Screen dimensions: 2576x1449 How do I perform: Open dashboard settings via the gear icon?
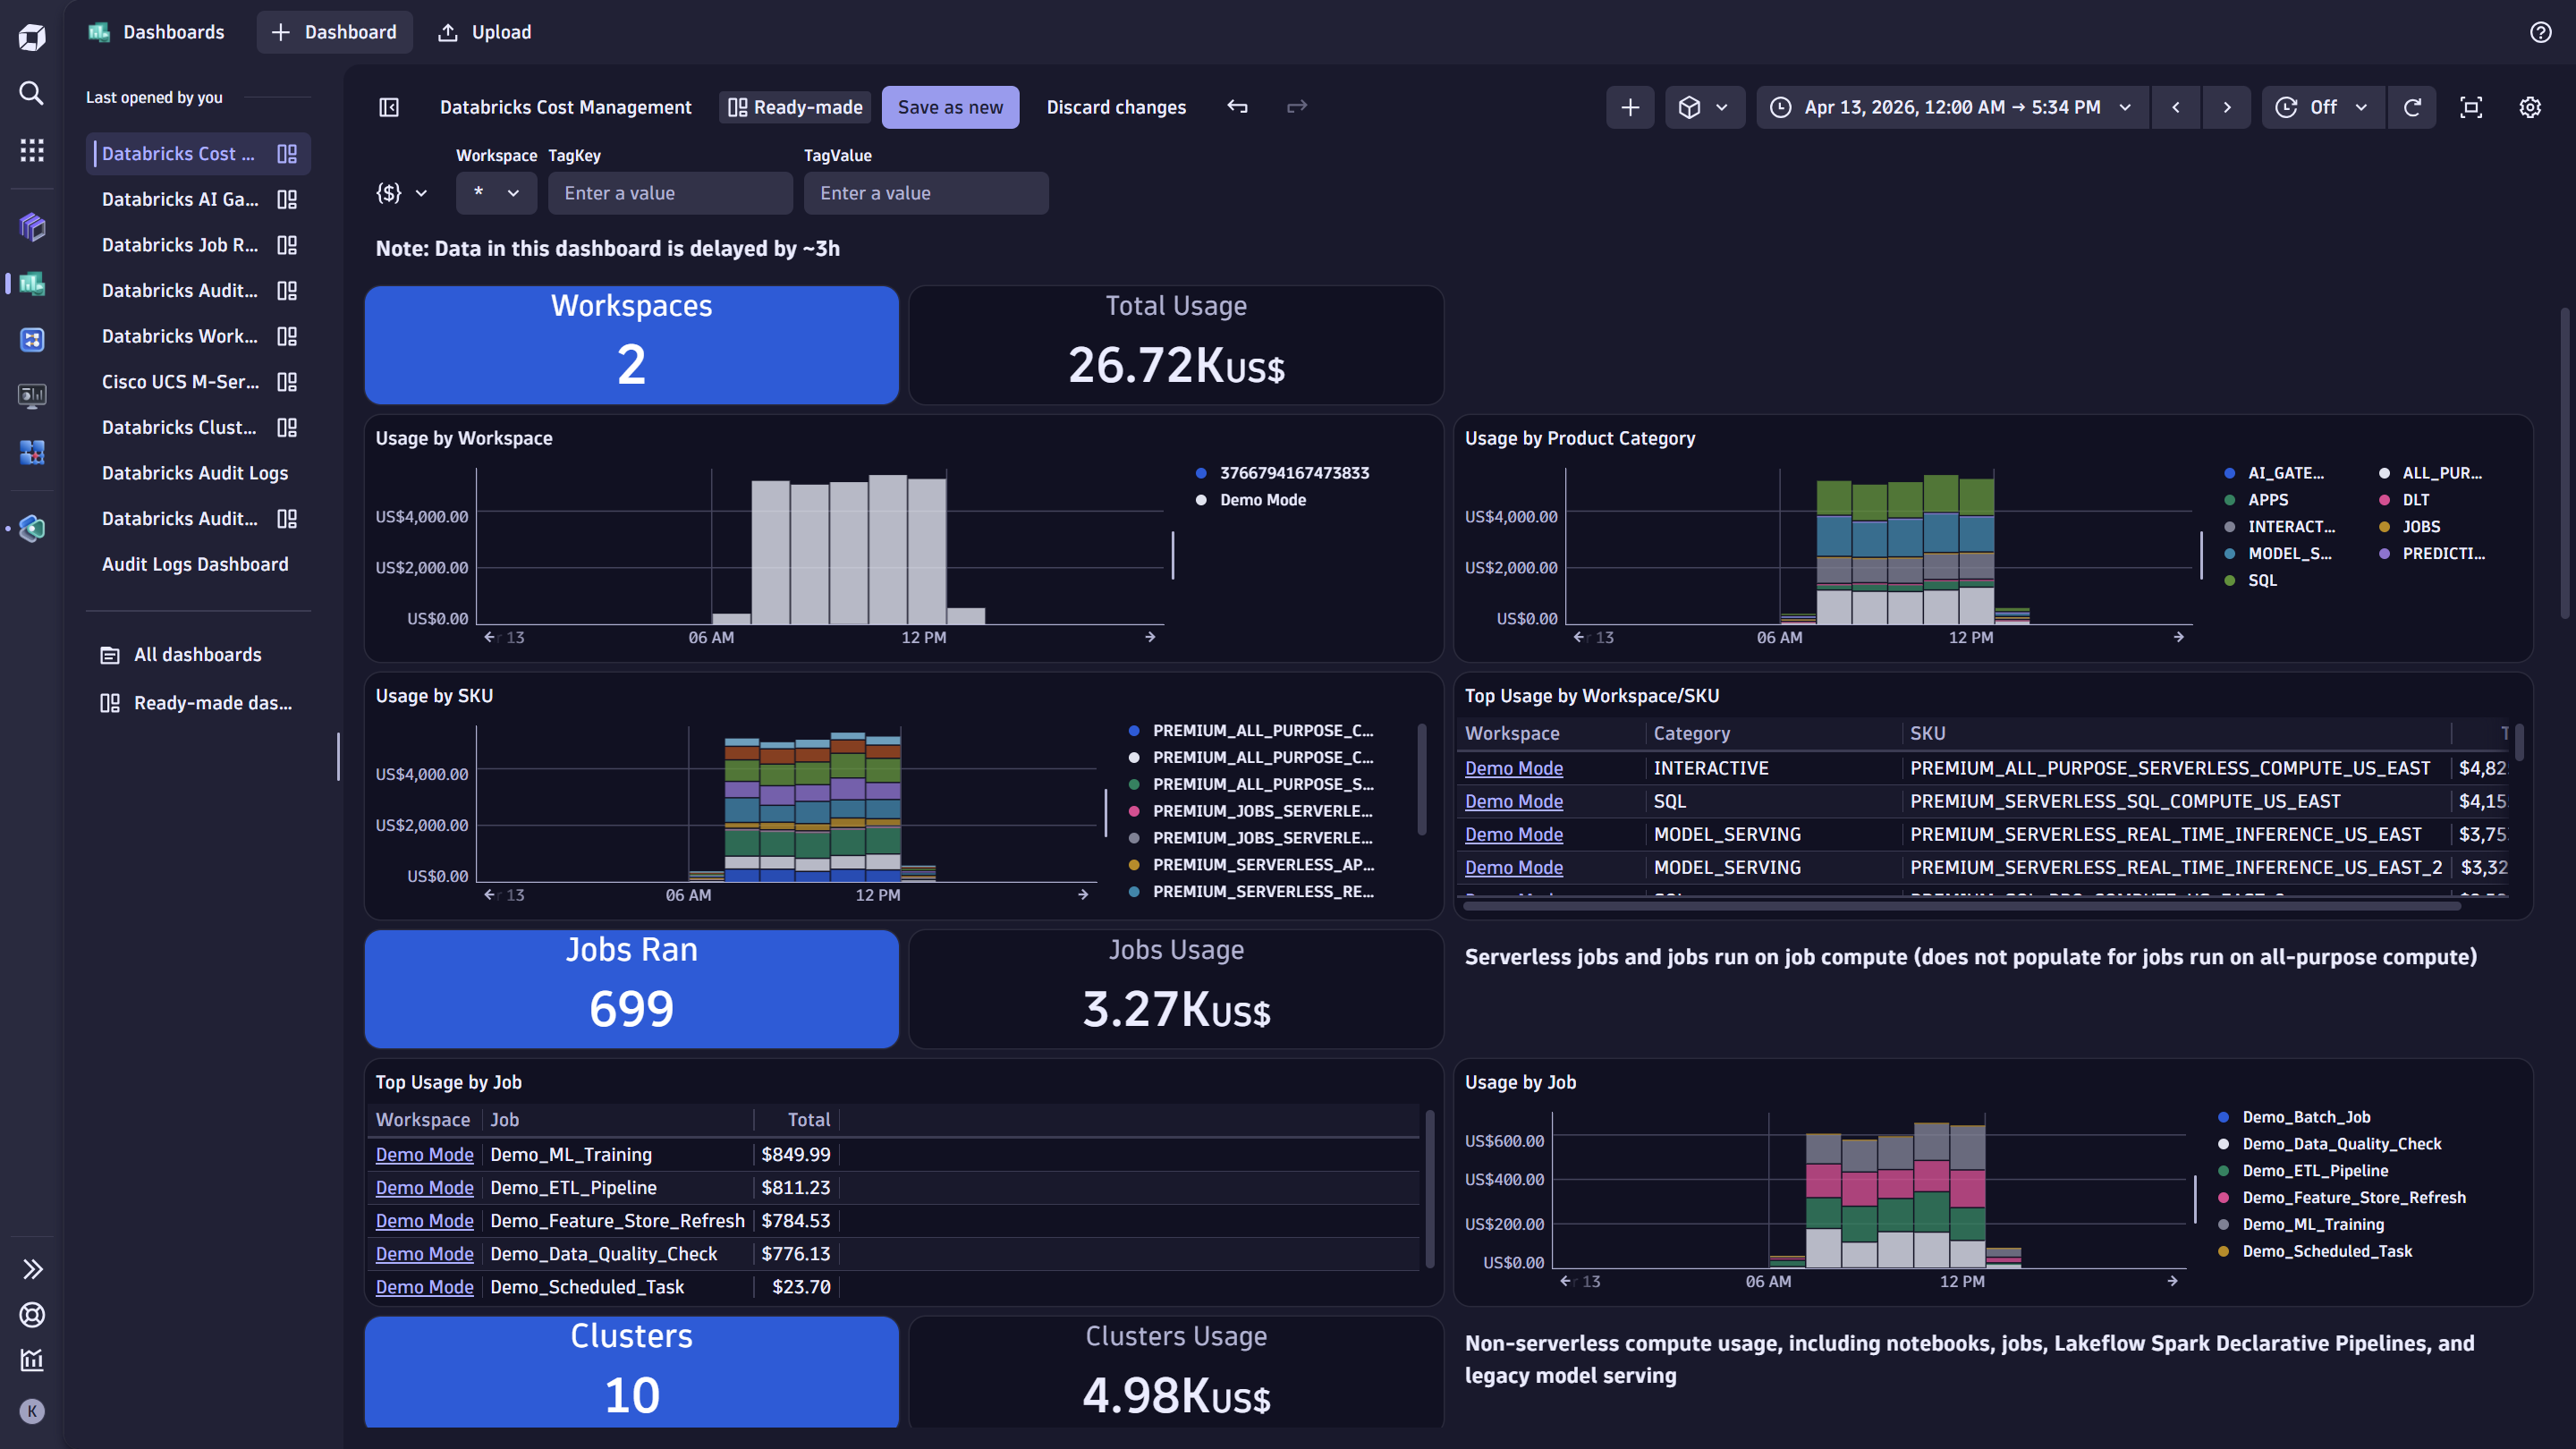tap(2530, 107)
